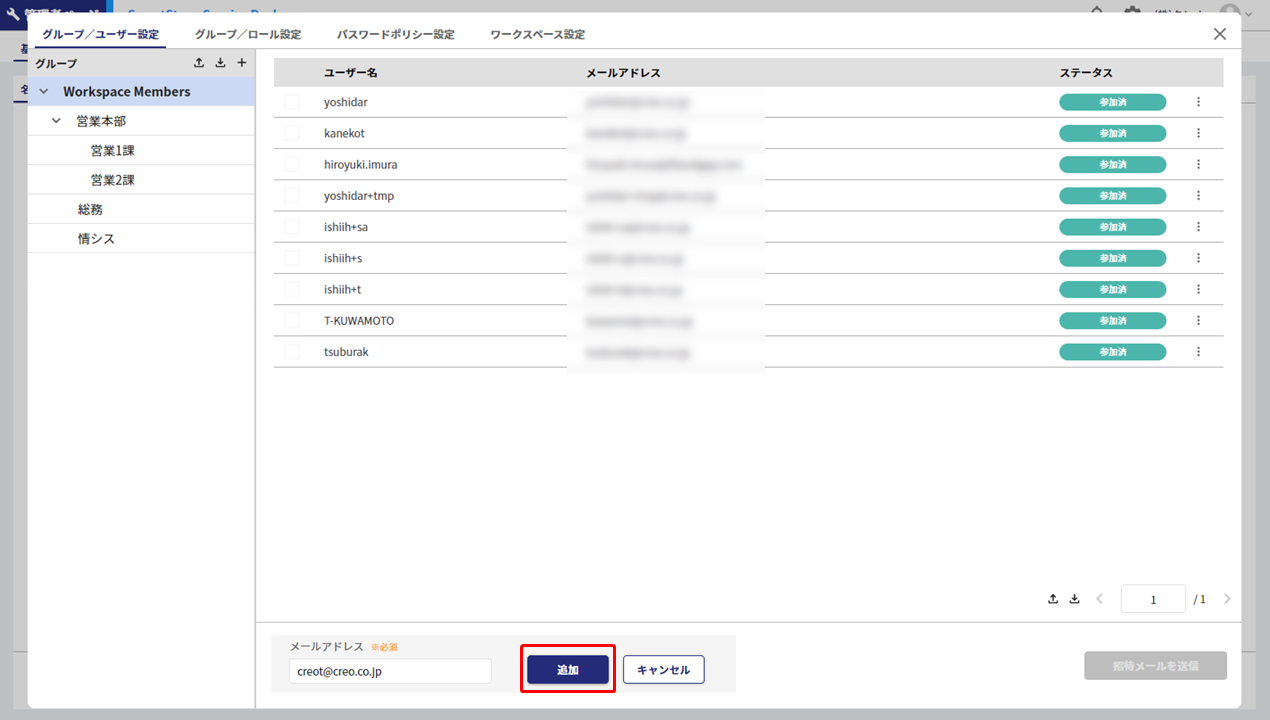Open the パスワードポリシー設定 tab
Viewport: 1270px width, 720px height.
395,34
